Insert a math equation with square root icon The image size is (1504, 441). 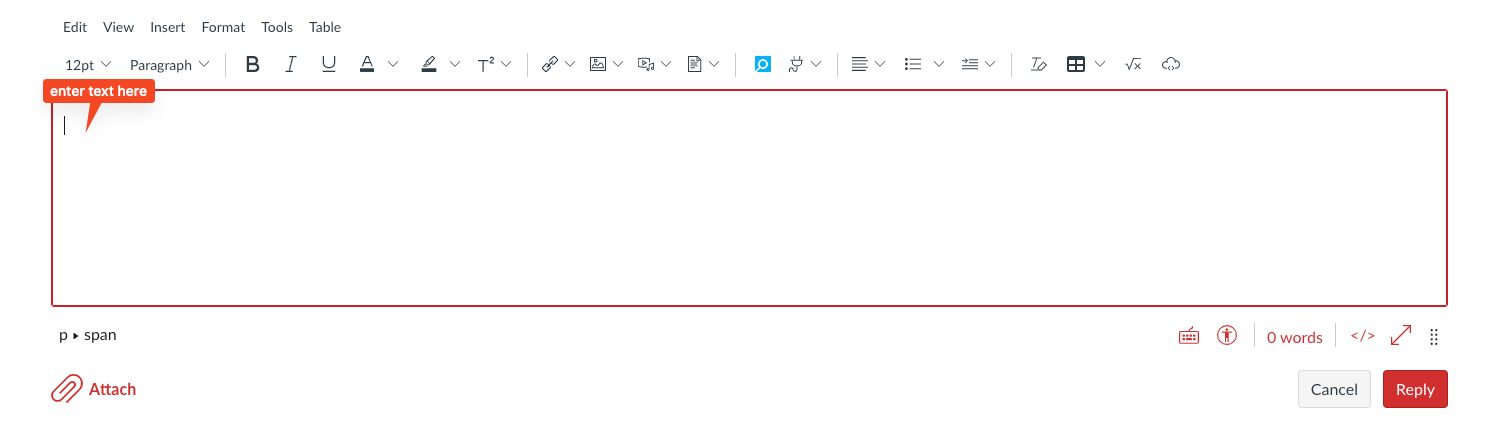1133,65
